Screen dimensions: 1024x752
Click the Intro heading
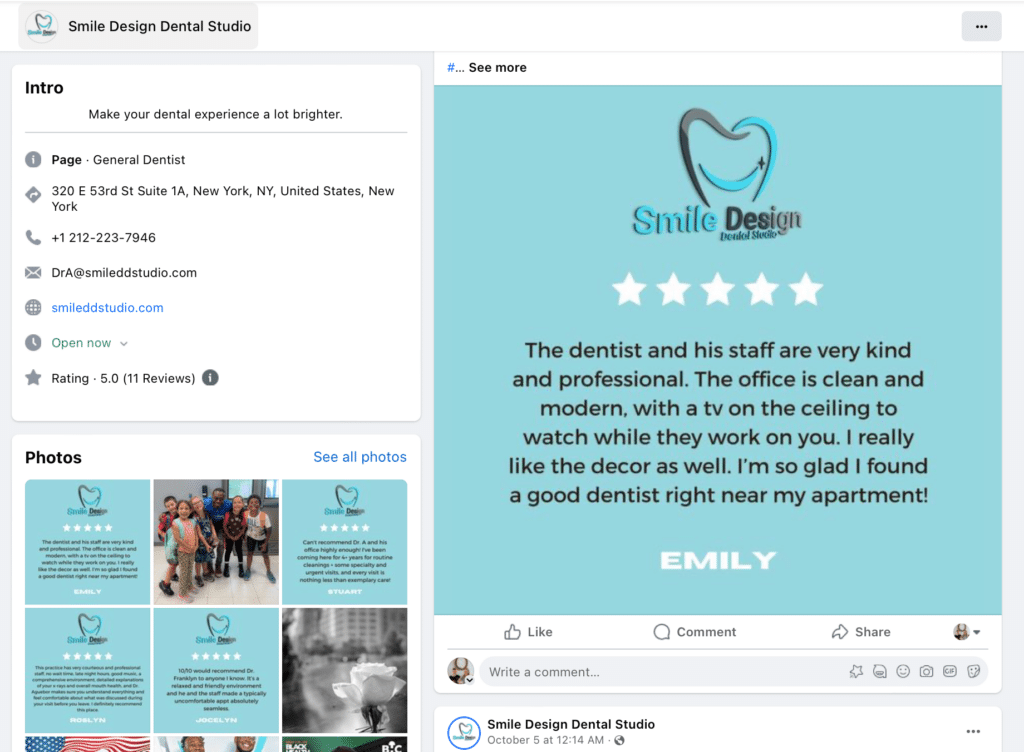(x=44, y=88)
